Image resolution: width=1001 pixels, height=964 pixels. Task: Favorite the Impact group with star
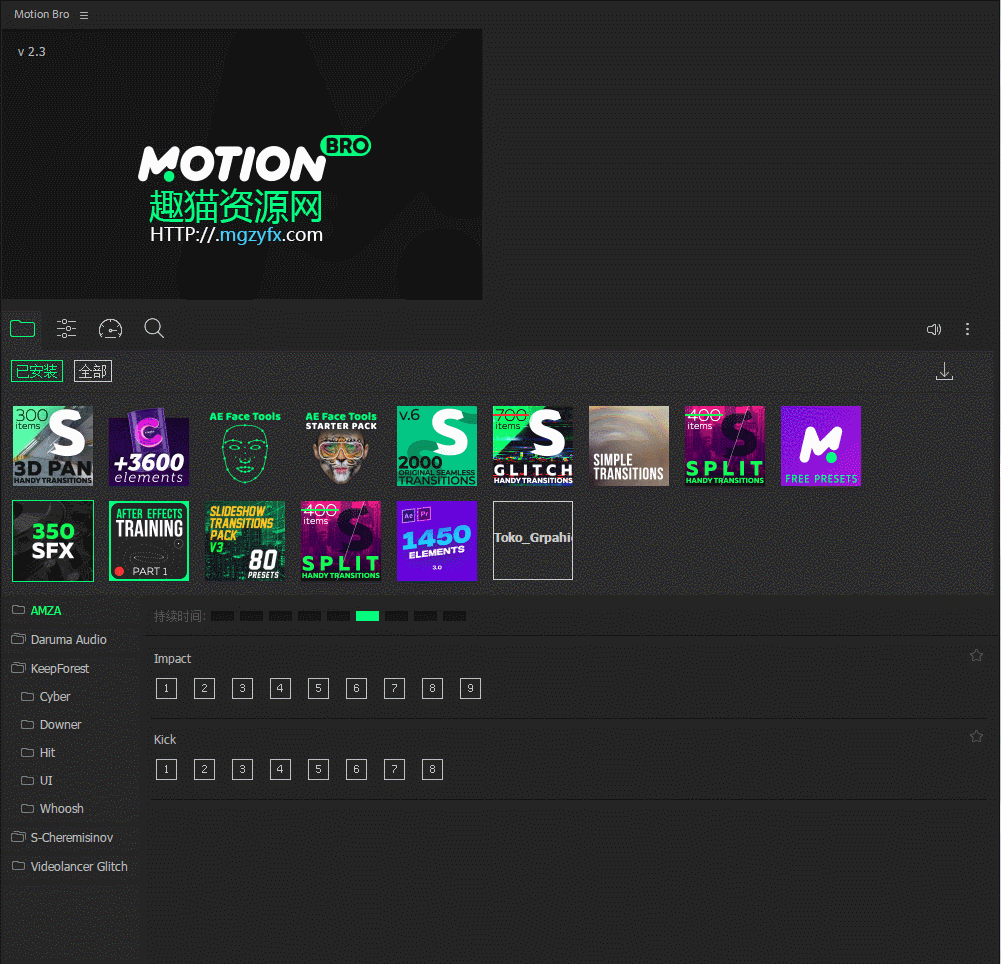[976, 655]
